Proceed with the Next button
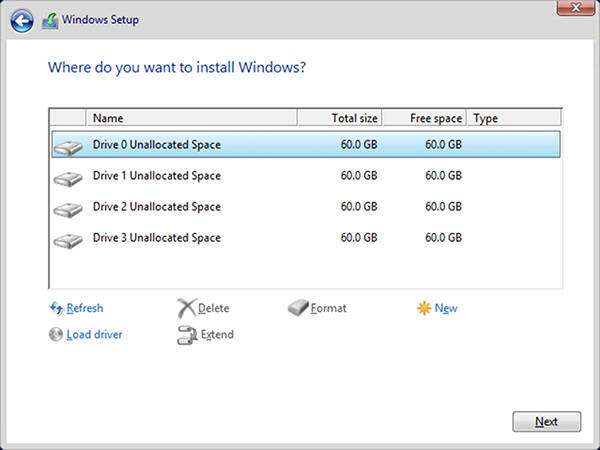Screen dimensions: 600x450 pyautogui.click(x=546, y=422)
